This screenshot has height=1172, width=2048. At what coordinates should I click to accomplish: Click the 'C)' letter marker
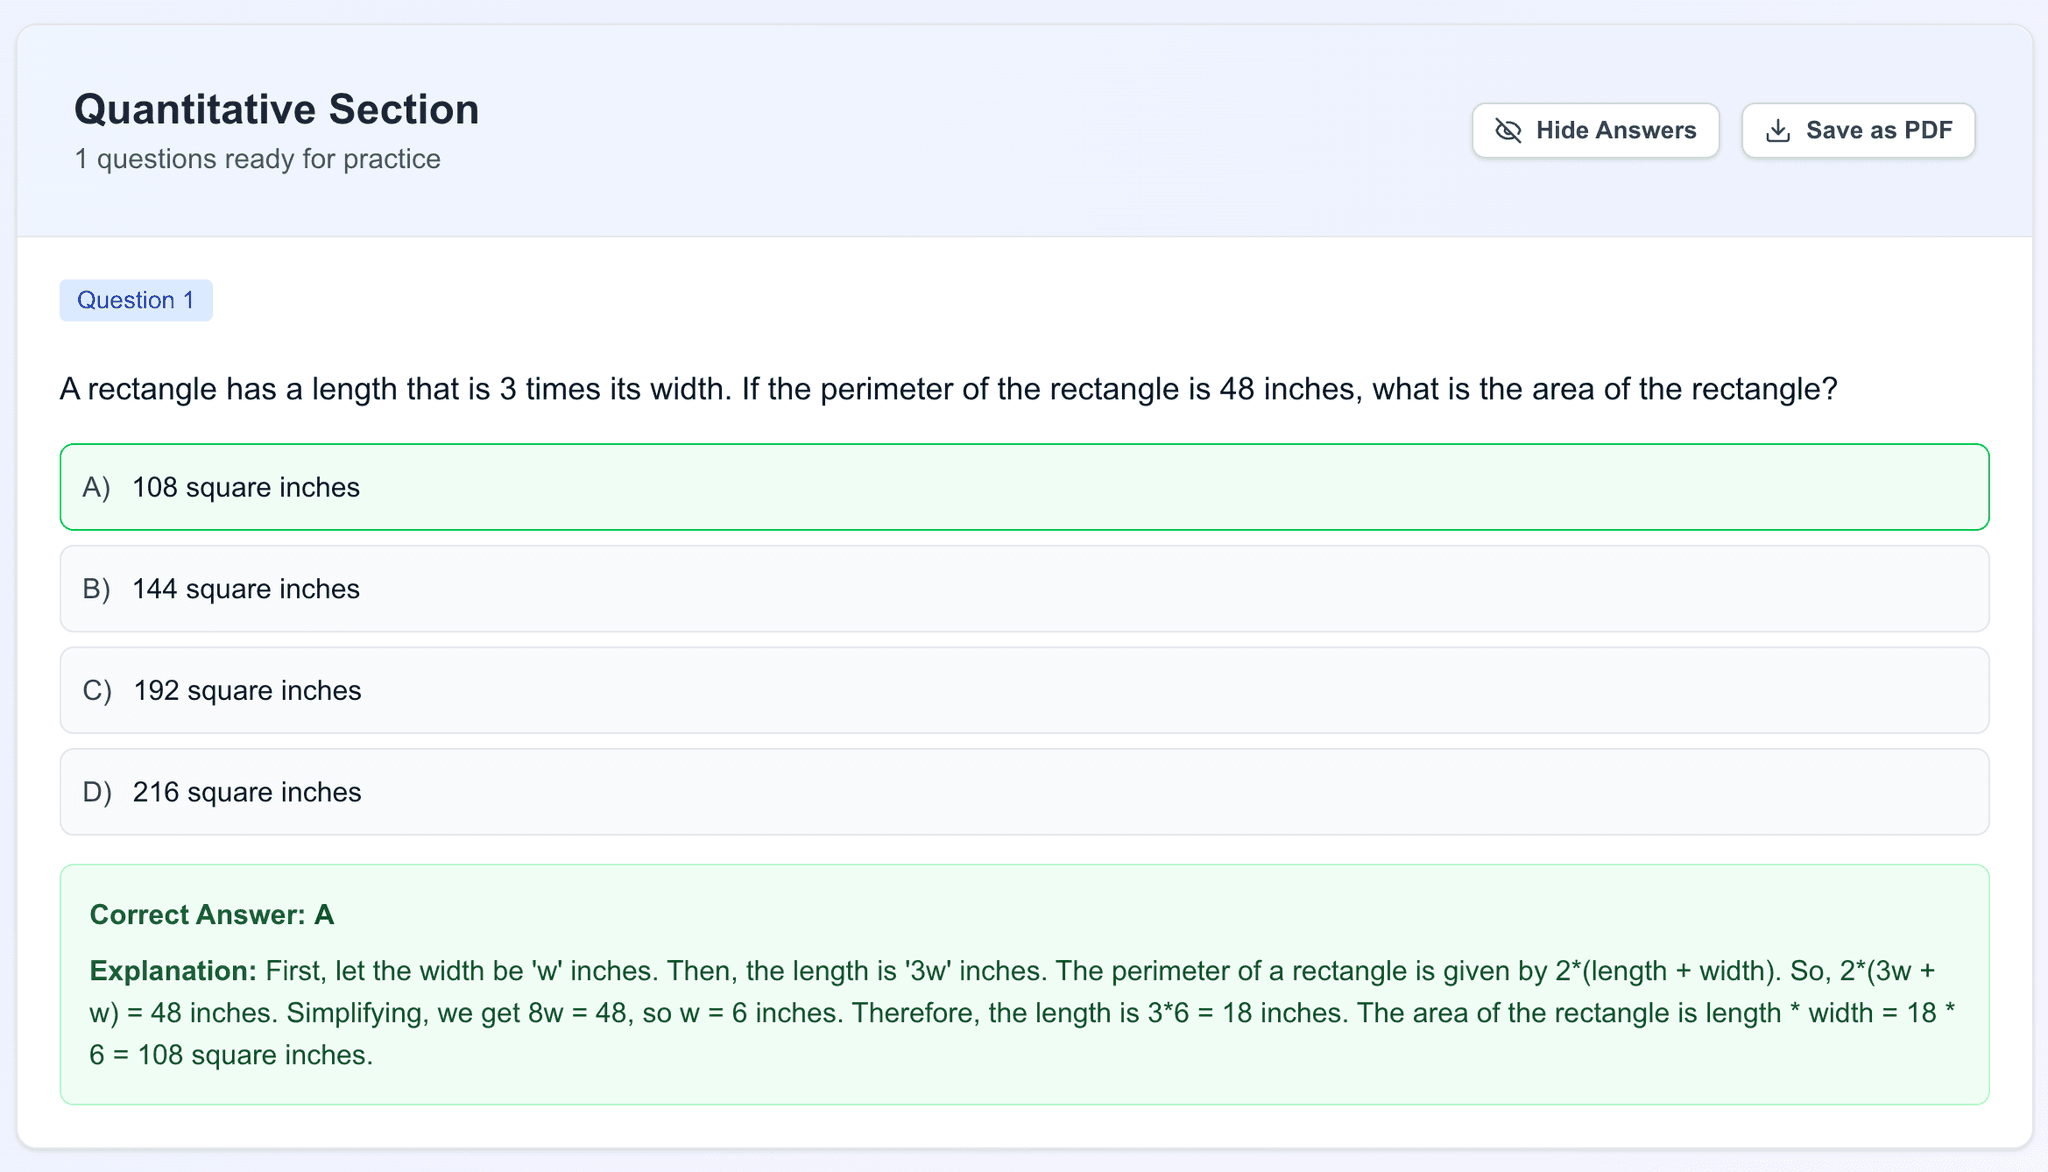[97, 691]
